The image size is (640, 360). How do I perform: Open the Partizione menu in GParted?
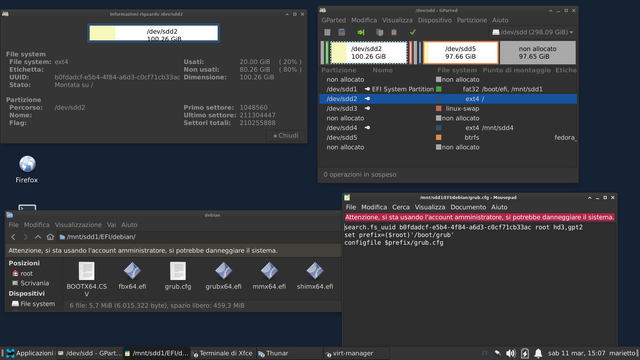point(472,20)
